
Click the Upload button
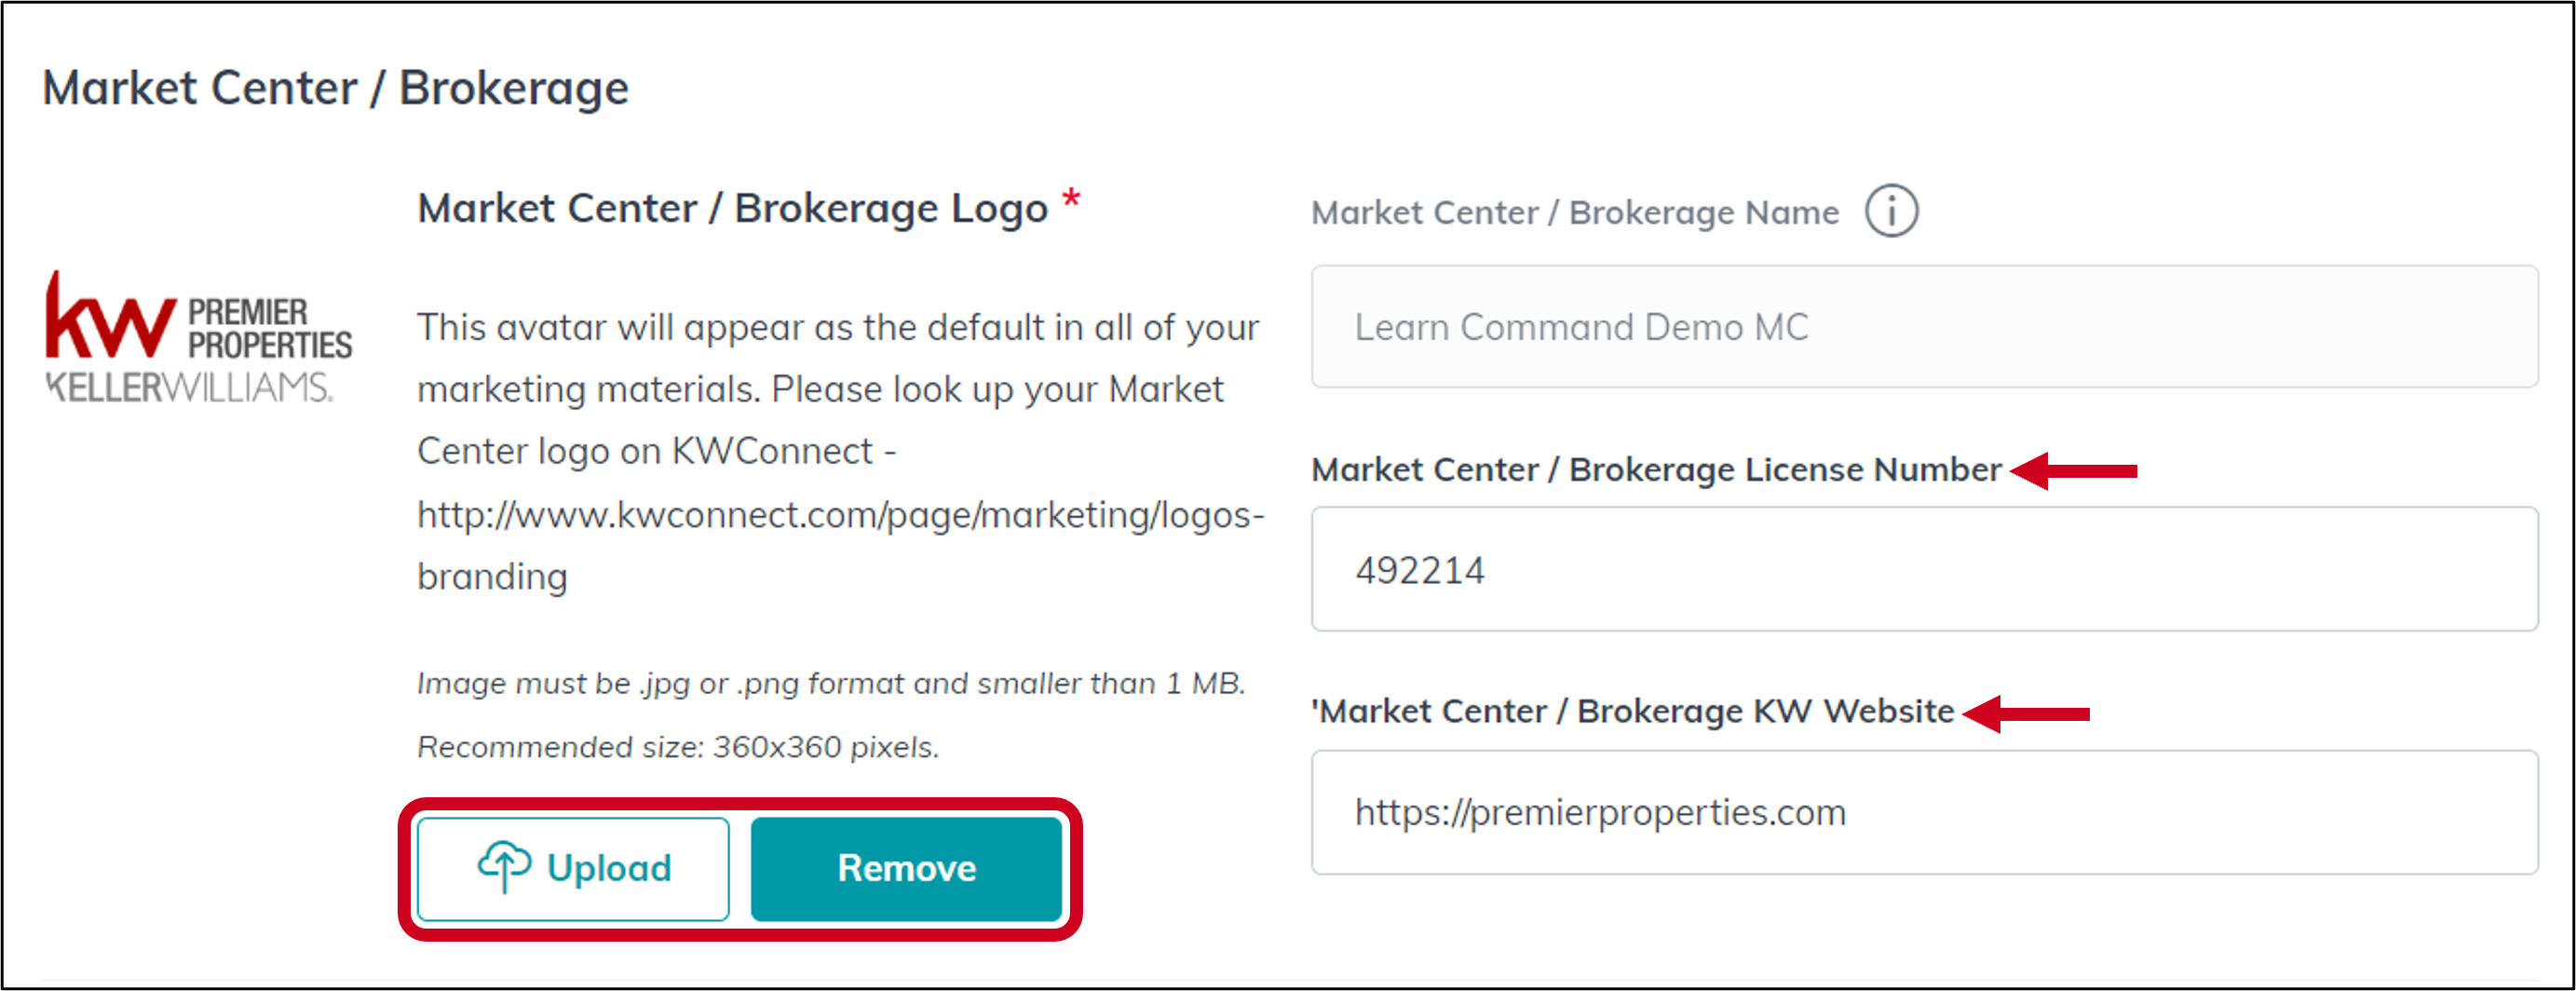coord(573,868)
